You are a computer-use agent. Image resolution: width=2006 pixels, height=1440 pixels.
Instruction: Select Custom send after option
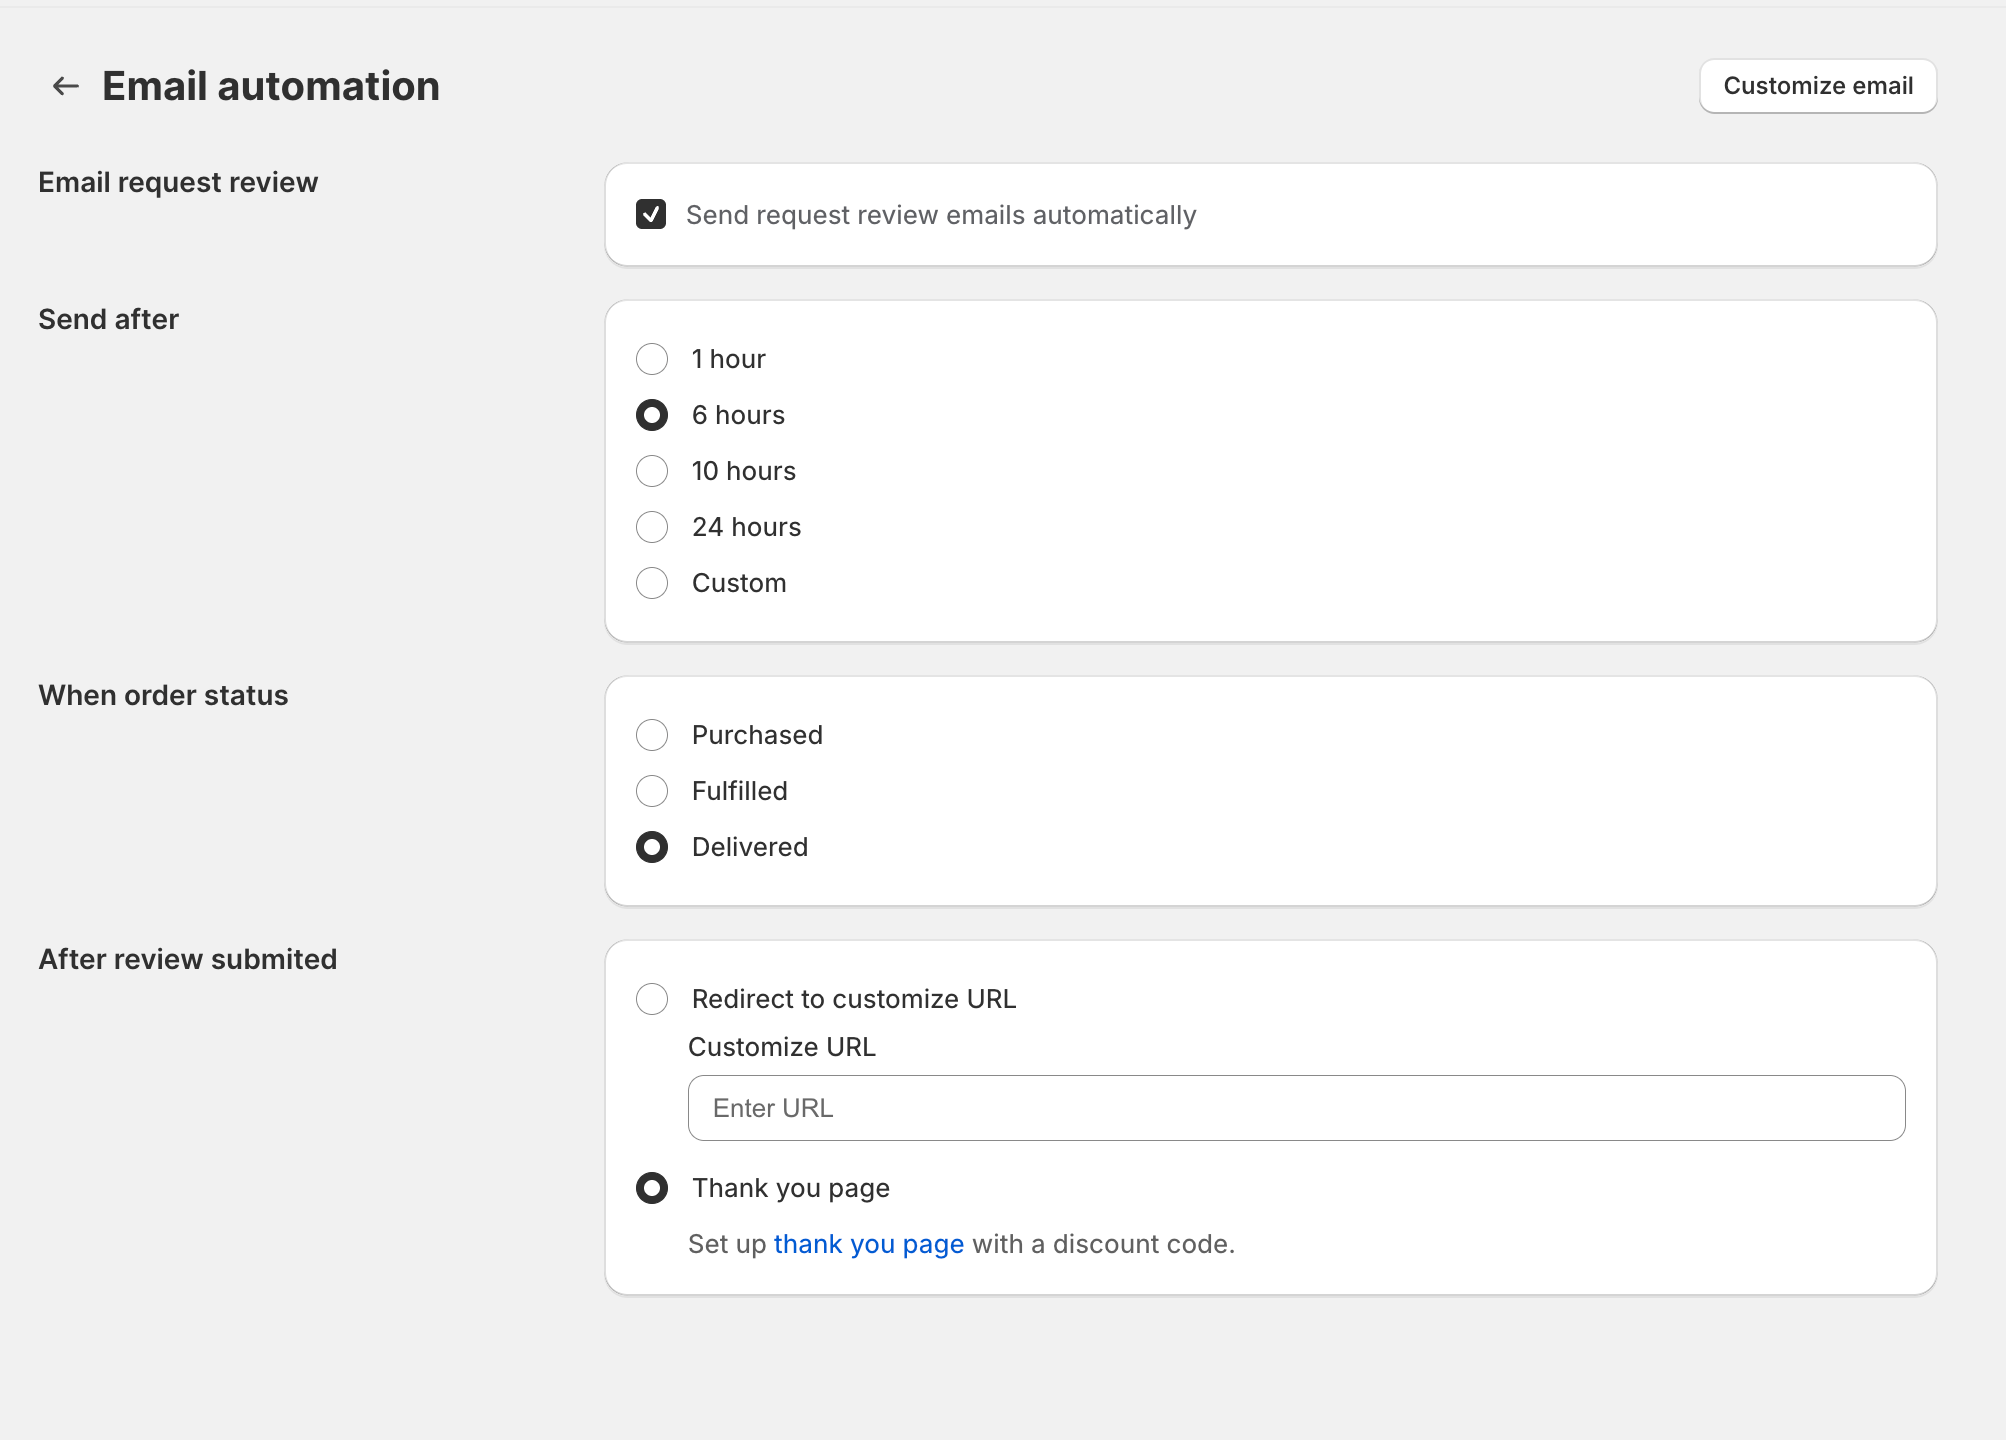[x=652, y=583]
